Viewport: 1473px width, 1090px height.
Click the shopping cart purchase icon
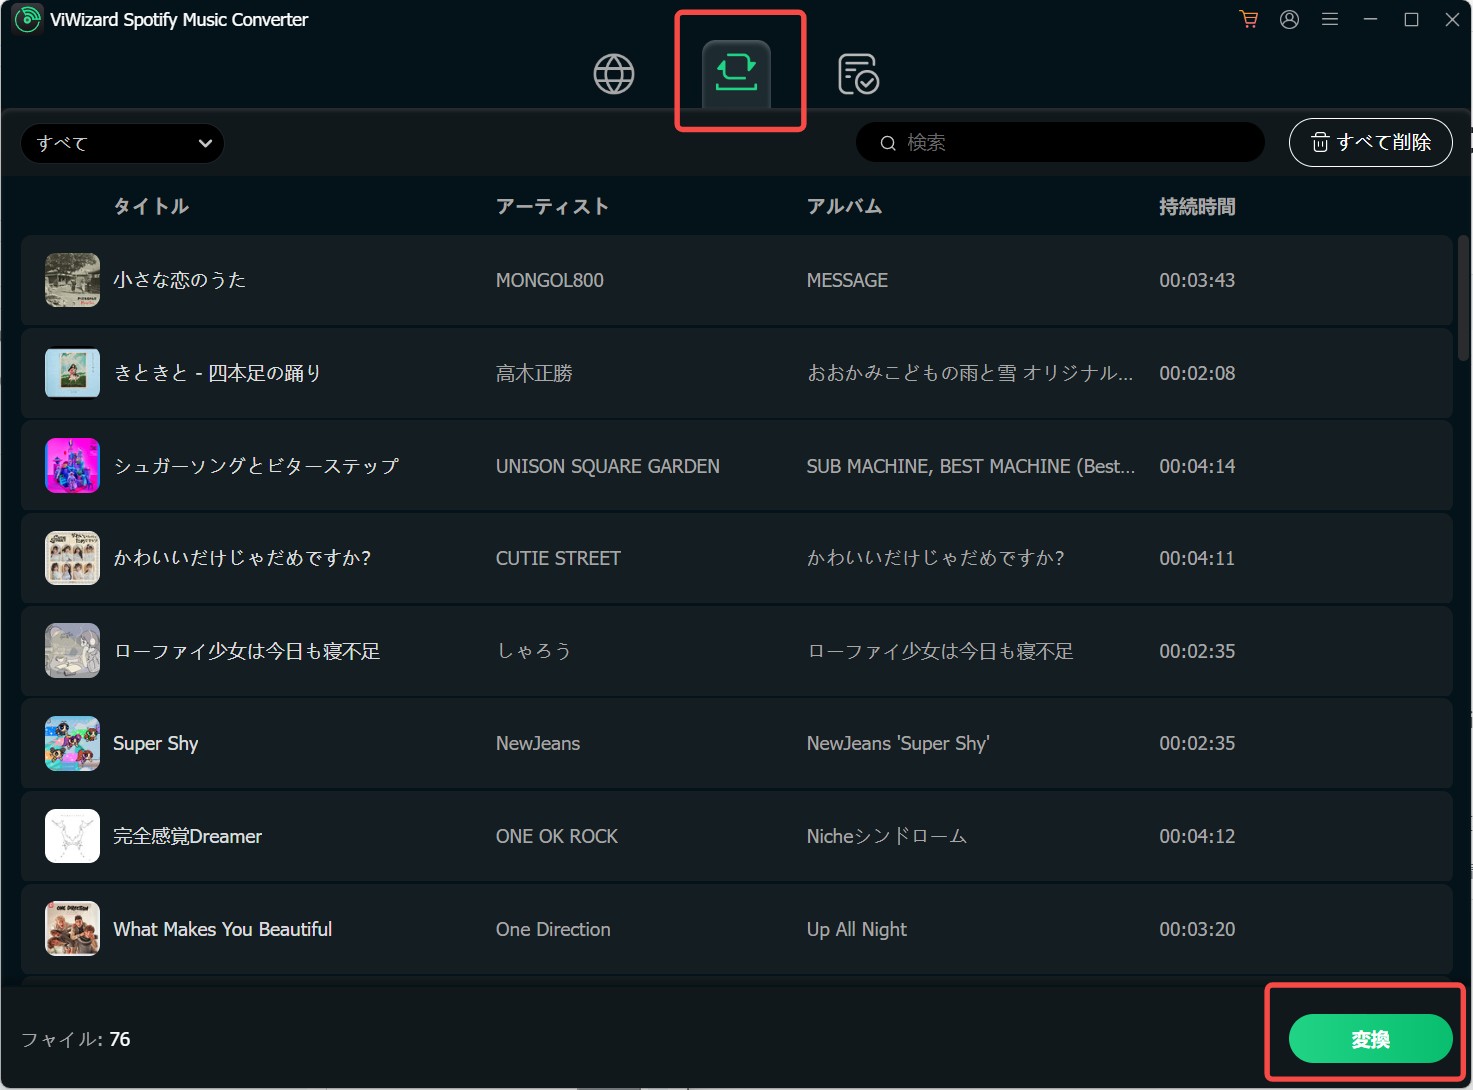[x=1249, y=19]
